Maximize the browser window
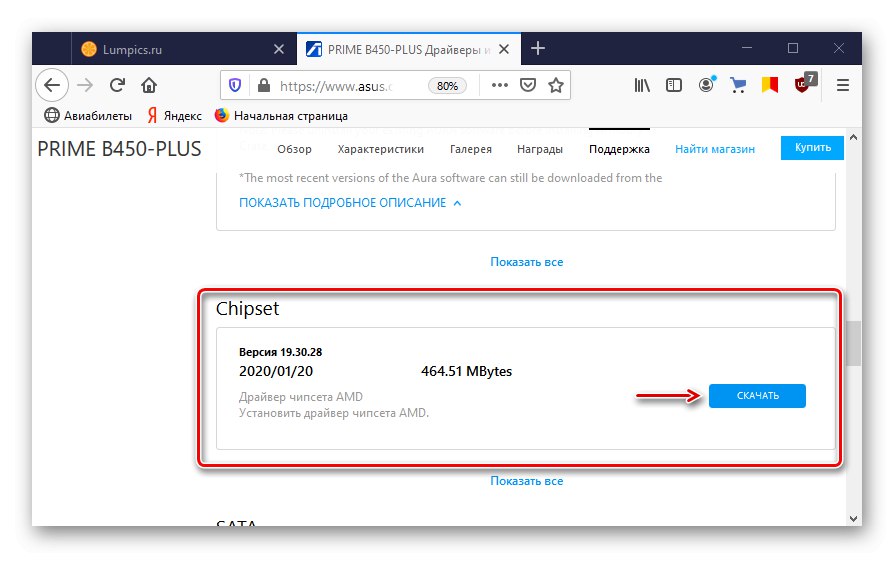894x569 pixels. (x=793, y=48)
